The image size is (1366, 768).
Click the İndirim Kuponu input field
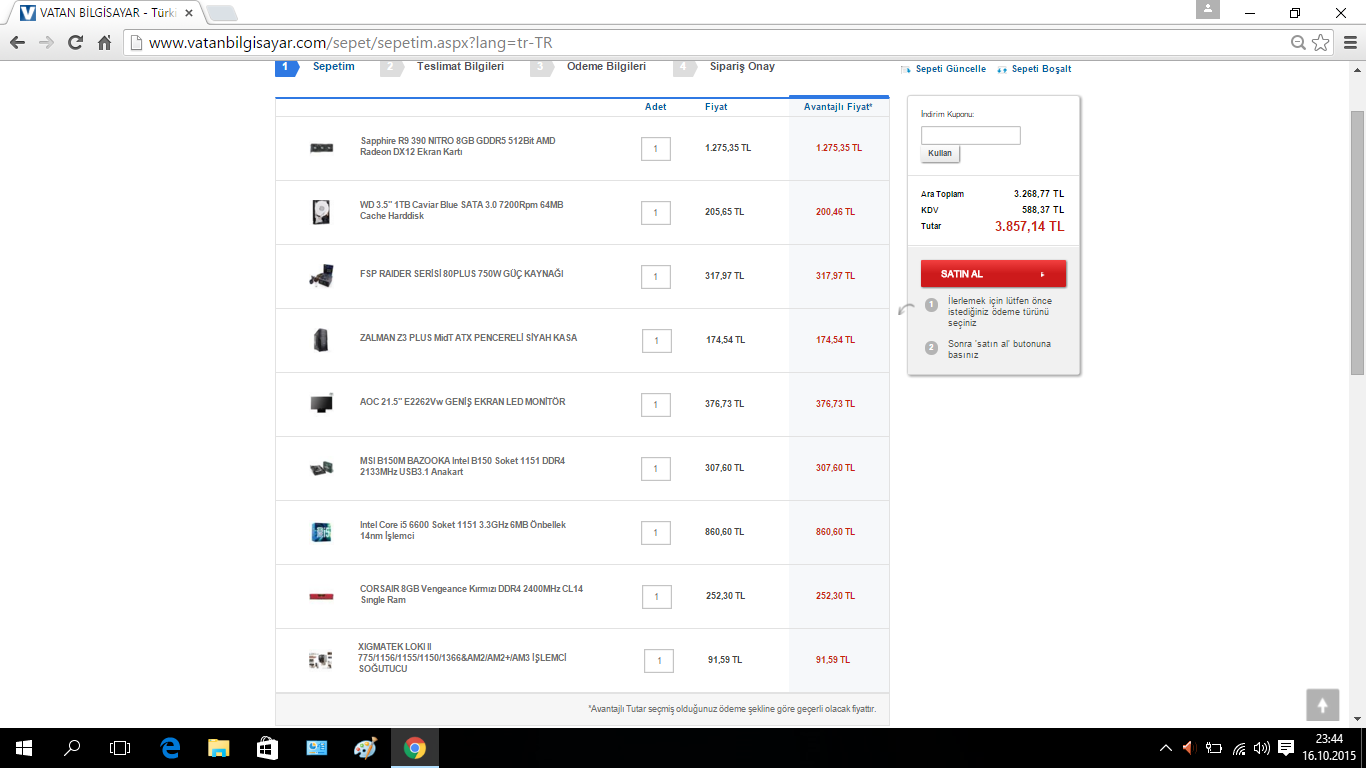tap(970, 135)
